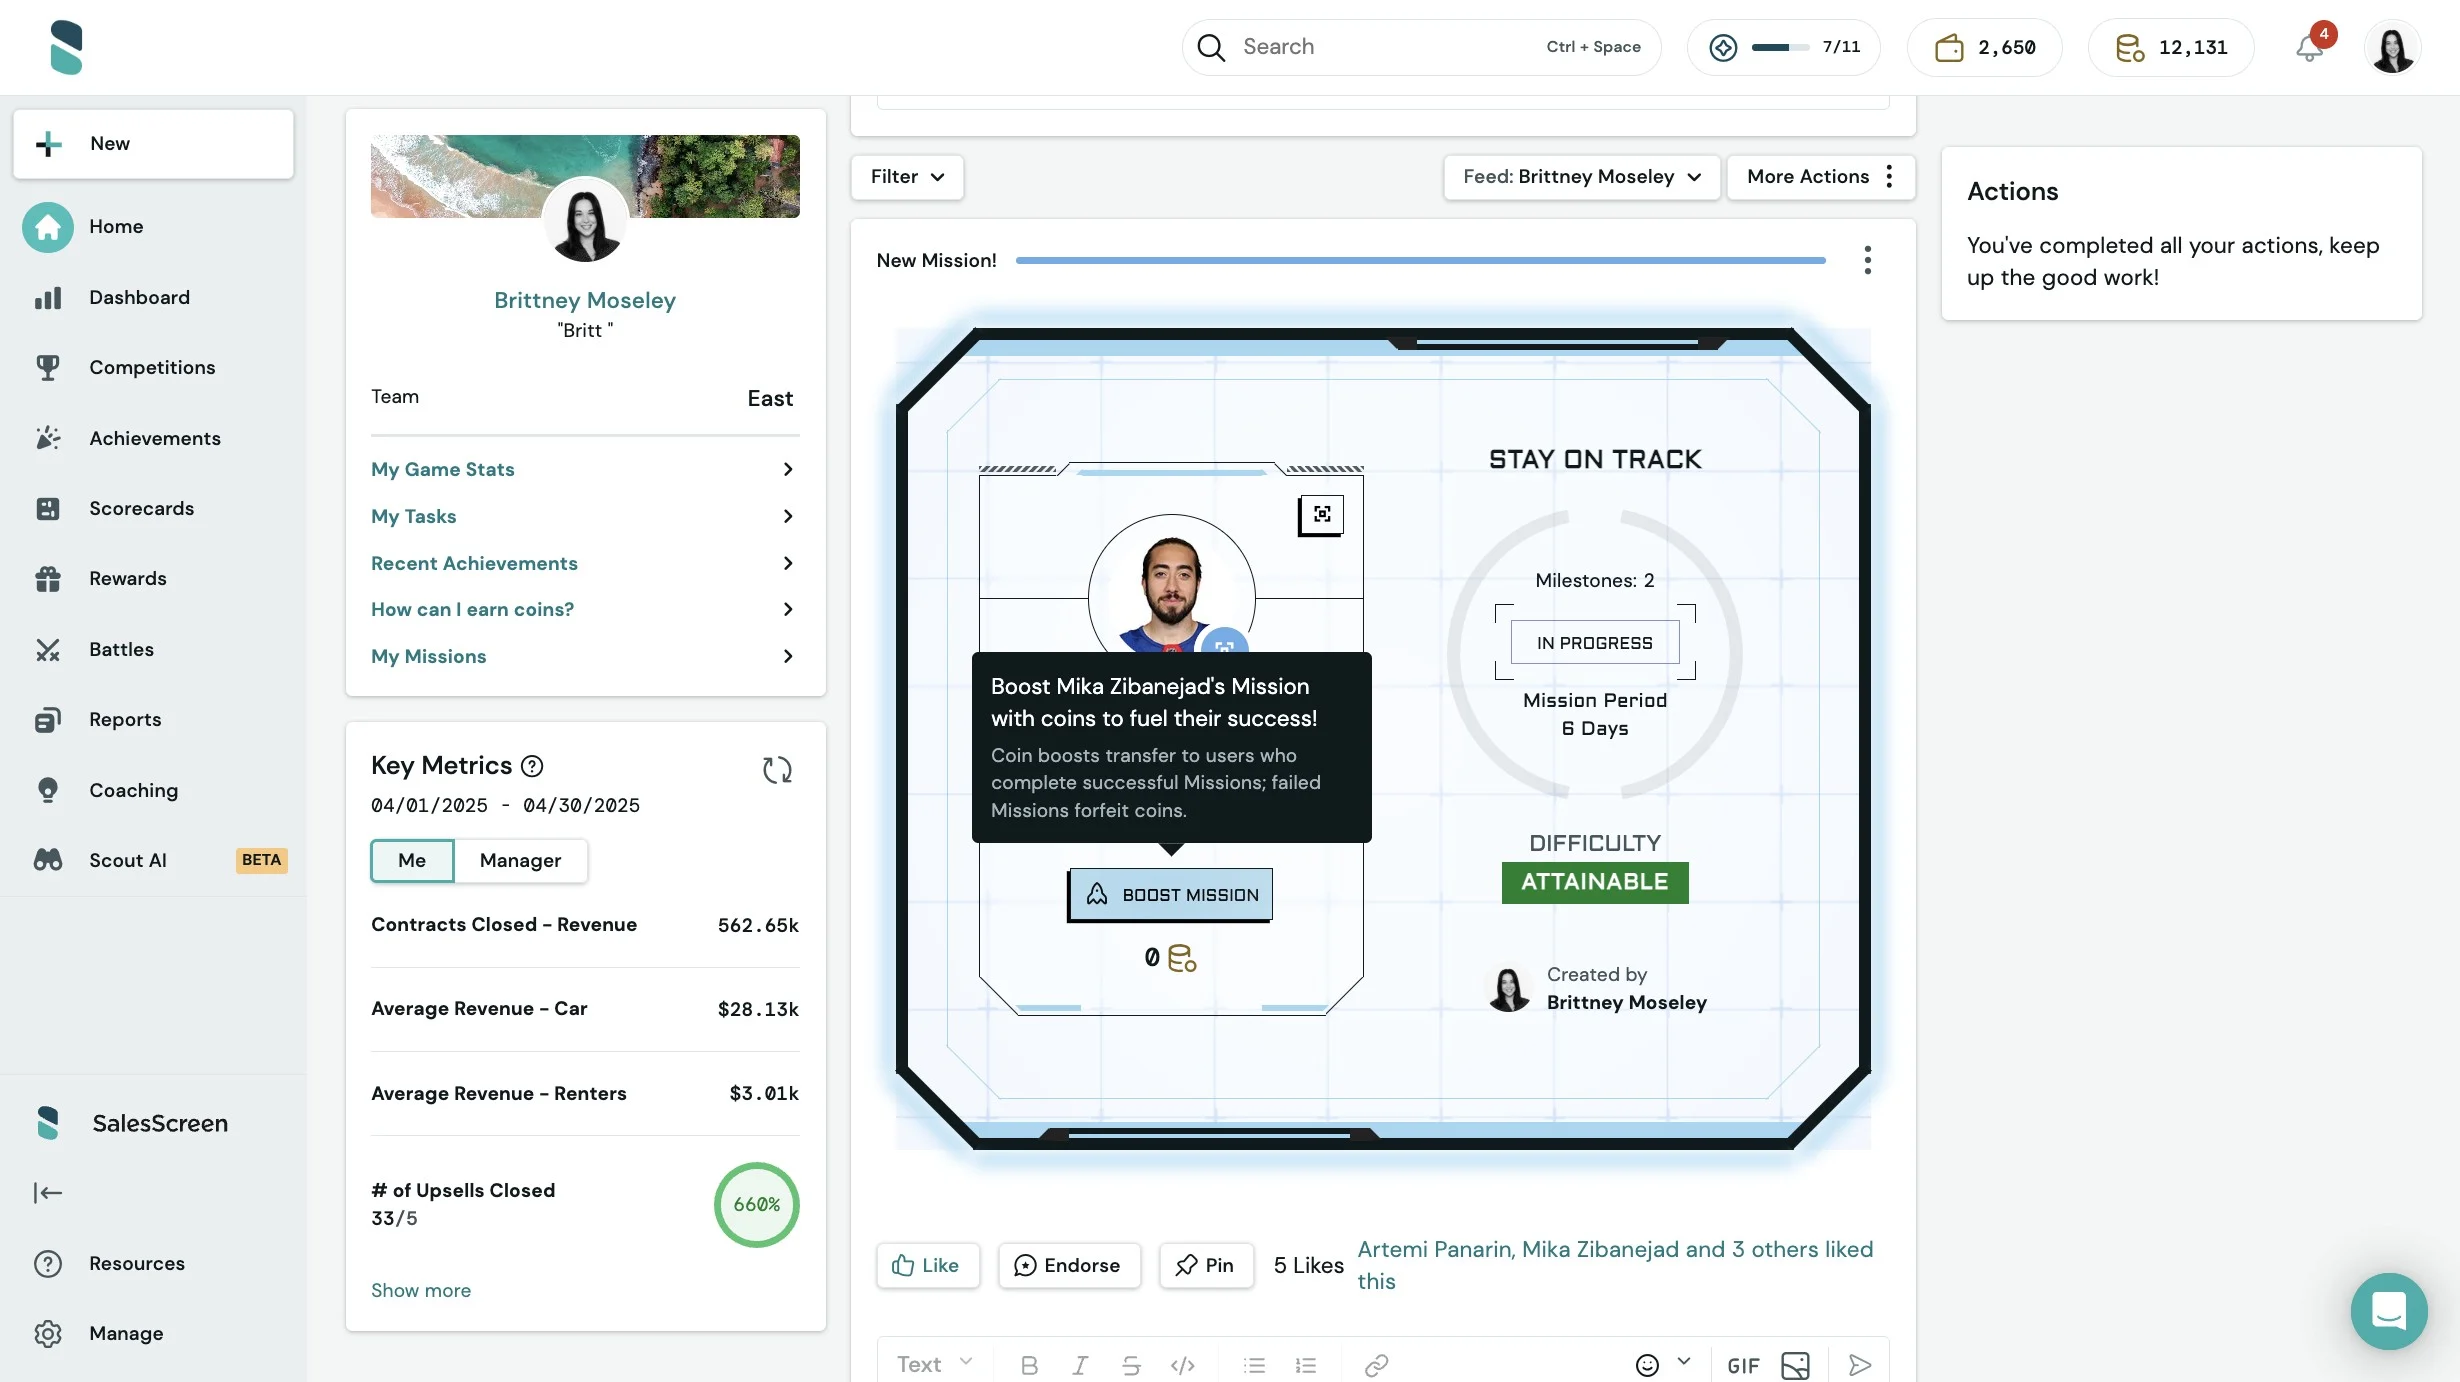Open Competitions in the sidebar
Screen dimensions: 2460x1382
tap(152, 368)
